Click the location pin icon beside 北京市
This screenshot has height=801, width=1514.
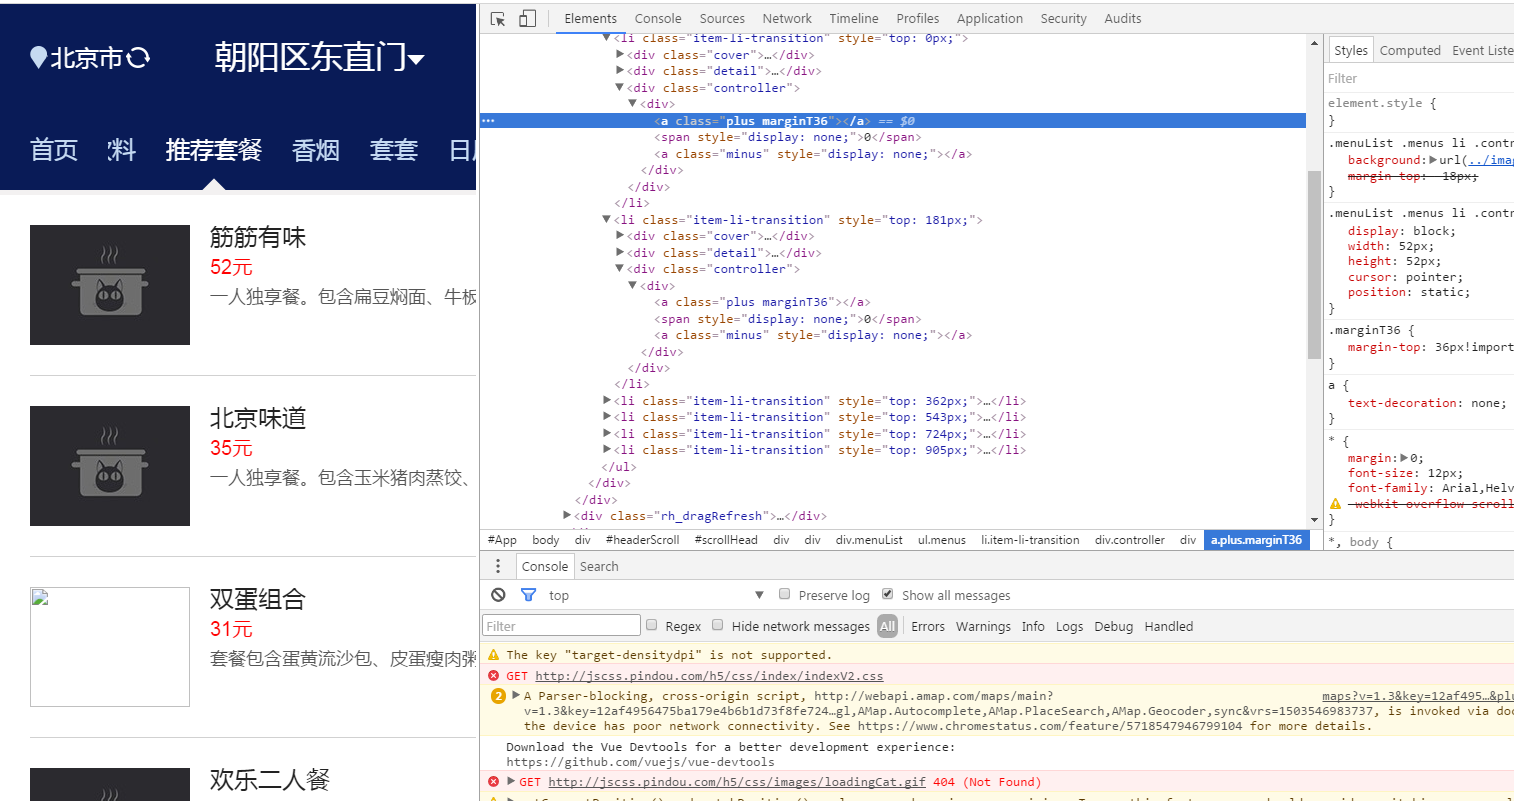tap(38, 58)
